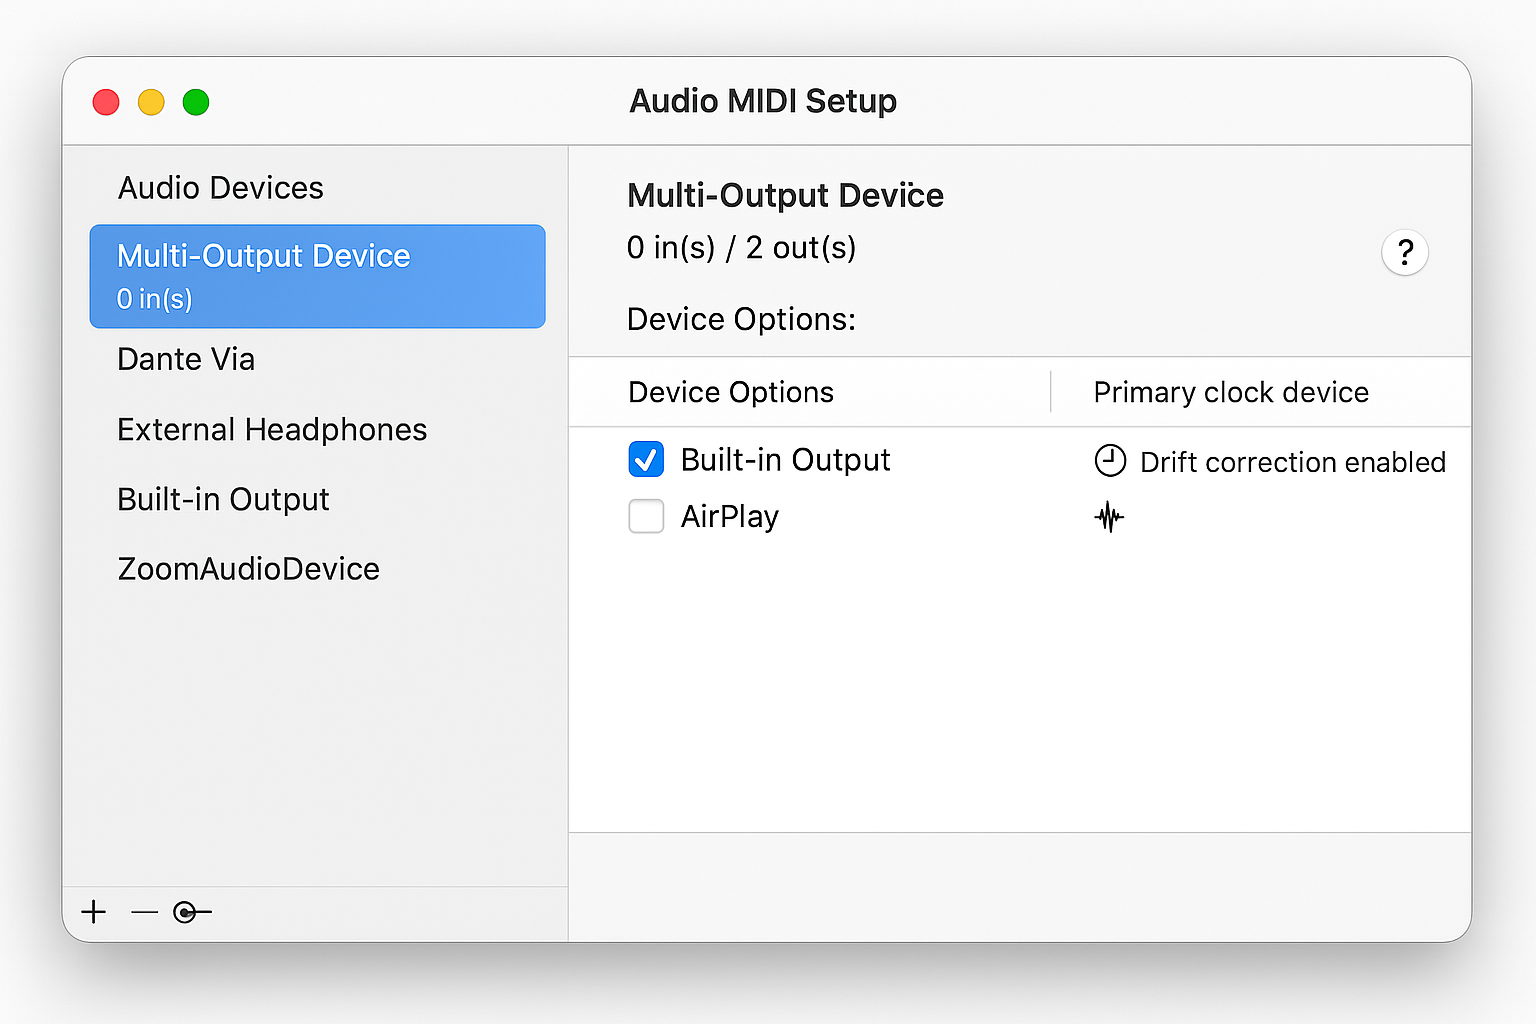This screenshot has height=1024, width=1536.
Task: Click the 0 in(s) / 2 out(s) label
Action: pos(741,247)
